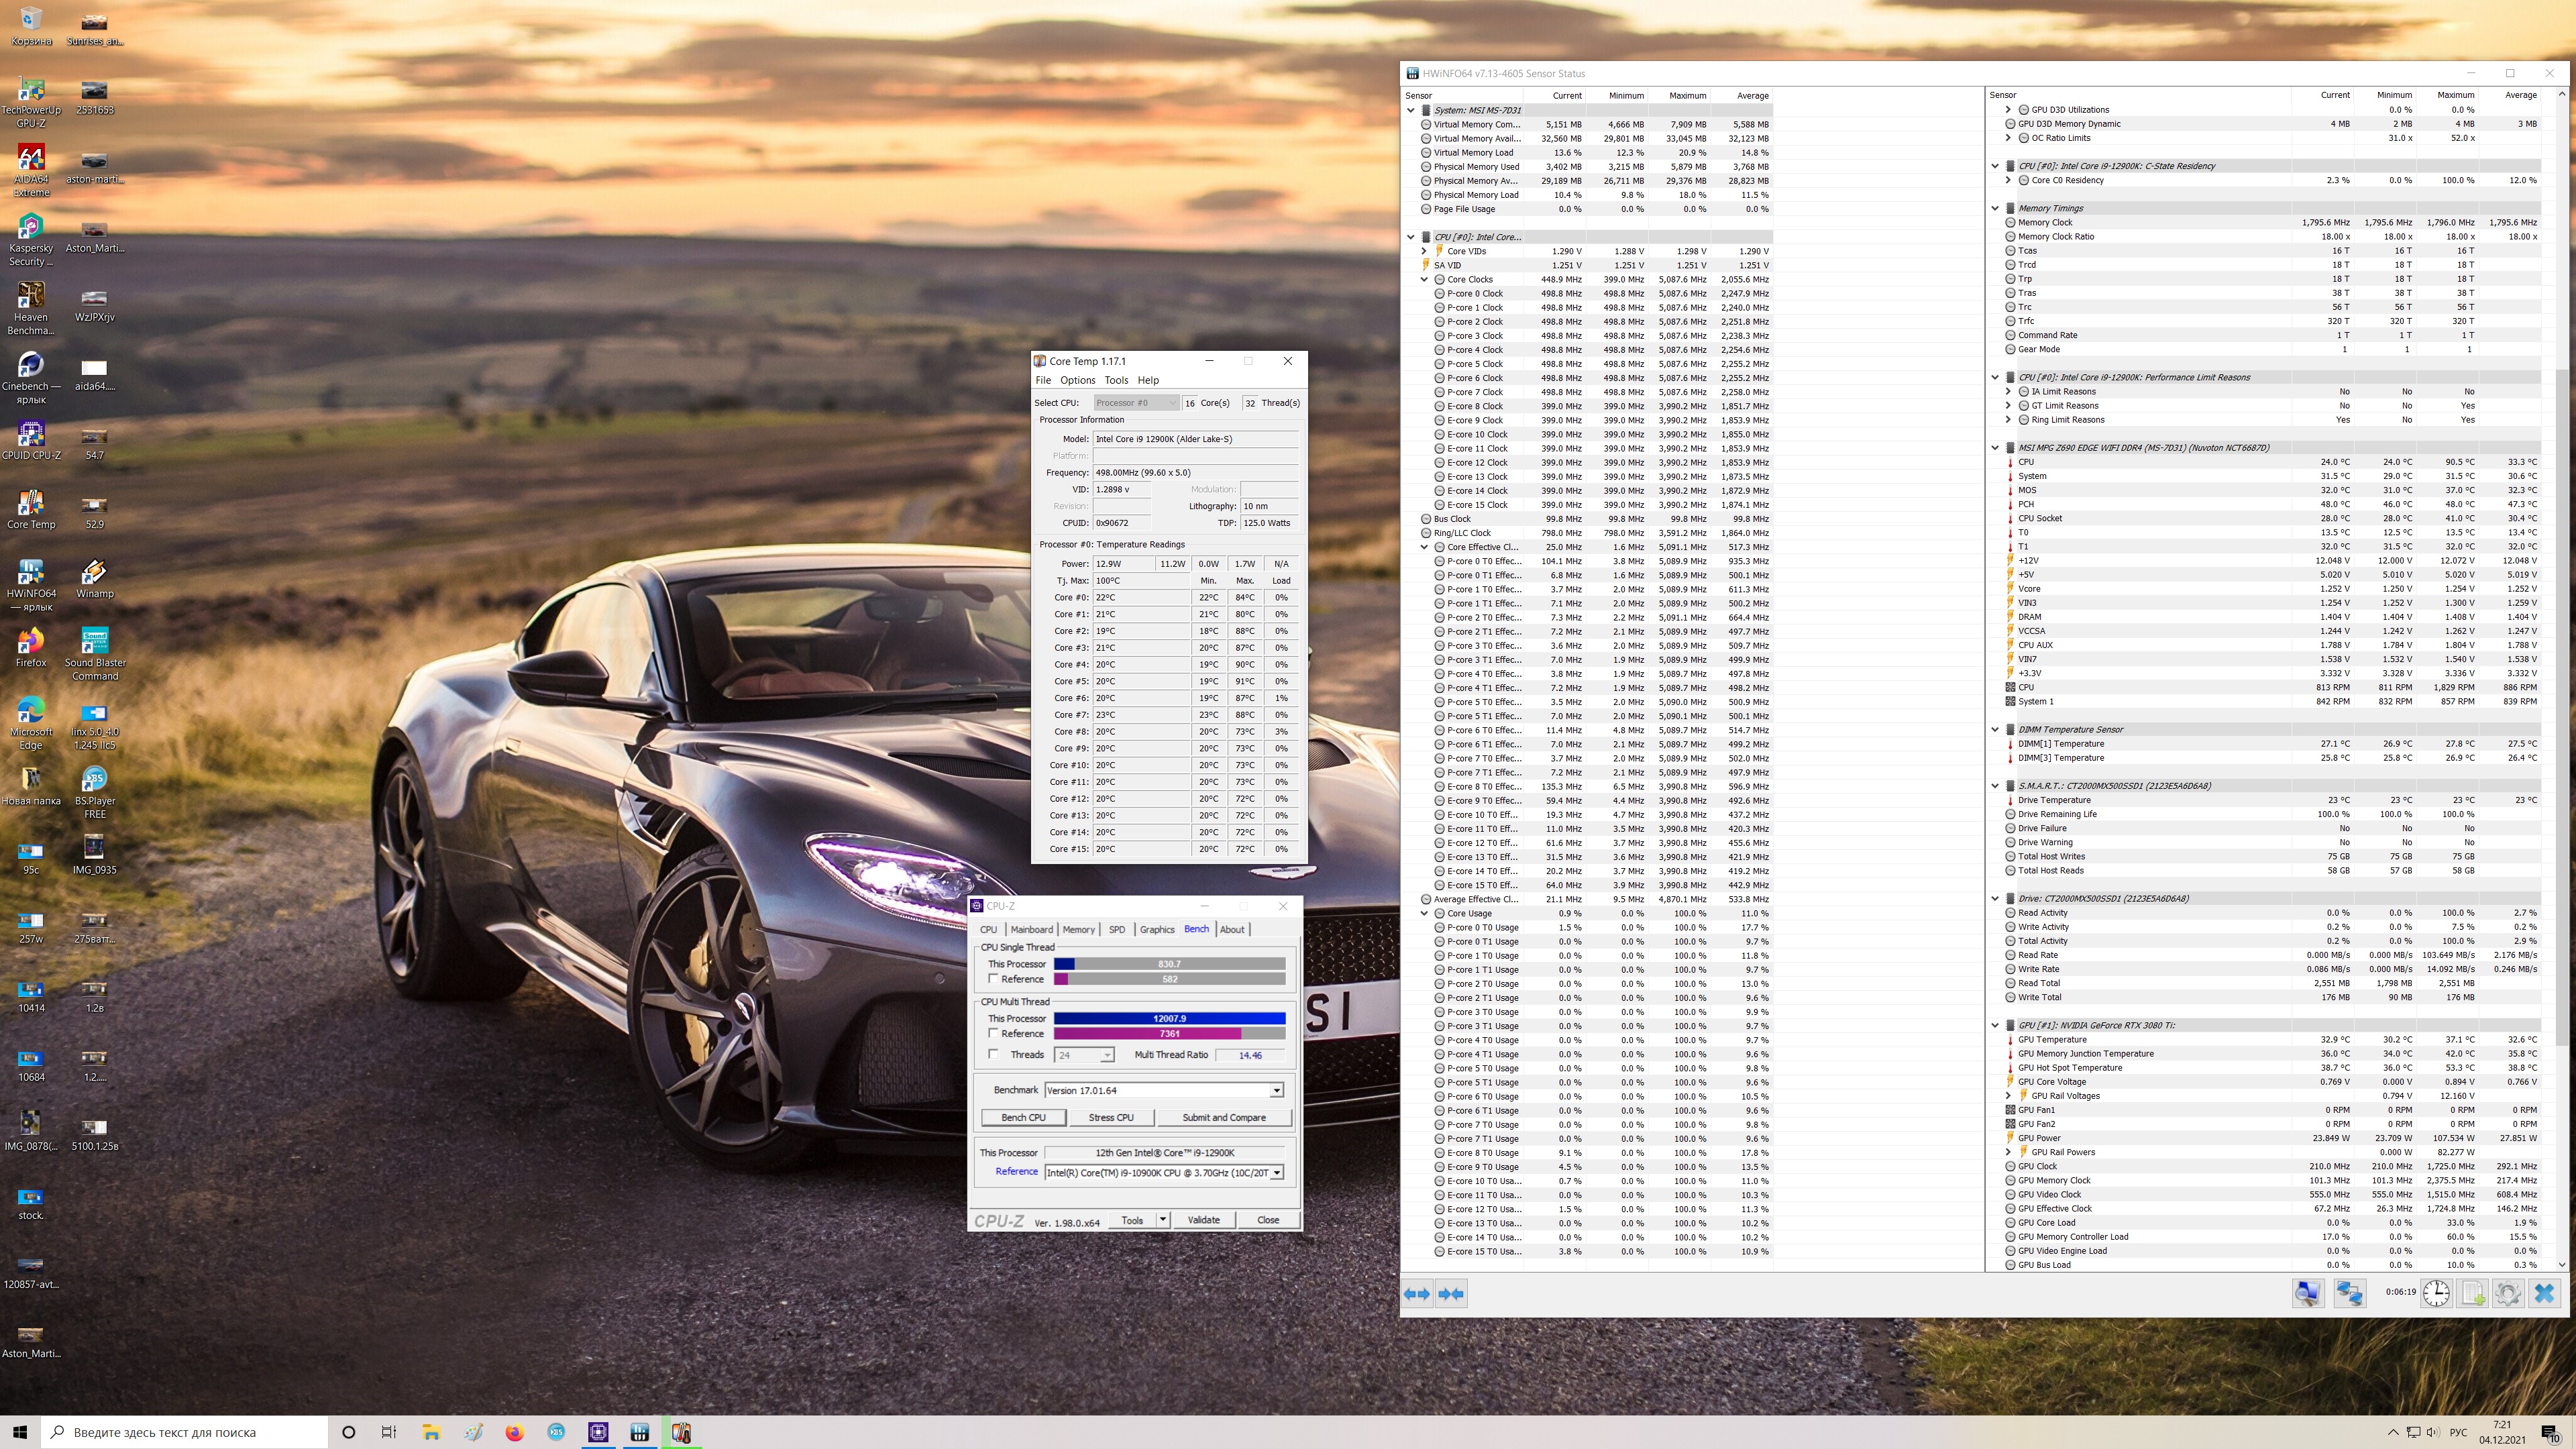Open the Reference processor dropdown
Image resolution: width=2576 pixels, height=1449 pixels.
pyautogui.click(x=1276, y=1172)
